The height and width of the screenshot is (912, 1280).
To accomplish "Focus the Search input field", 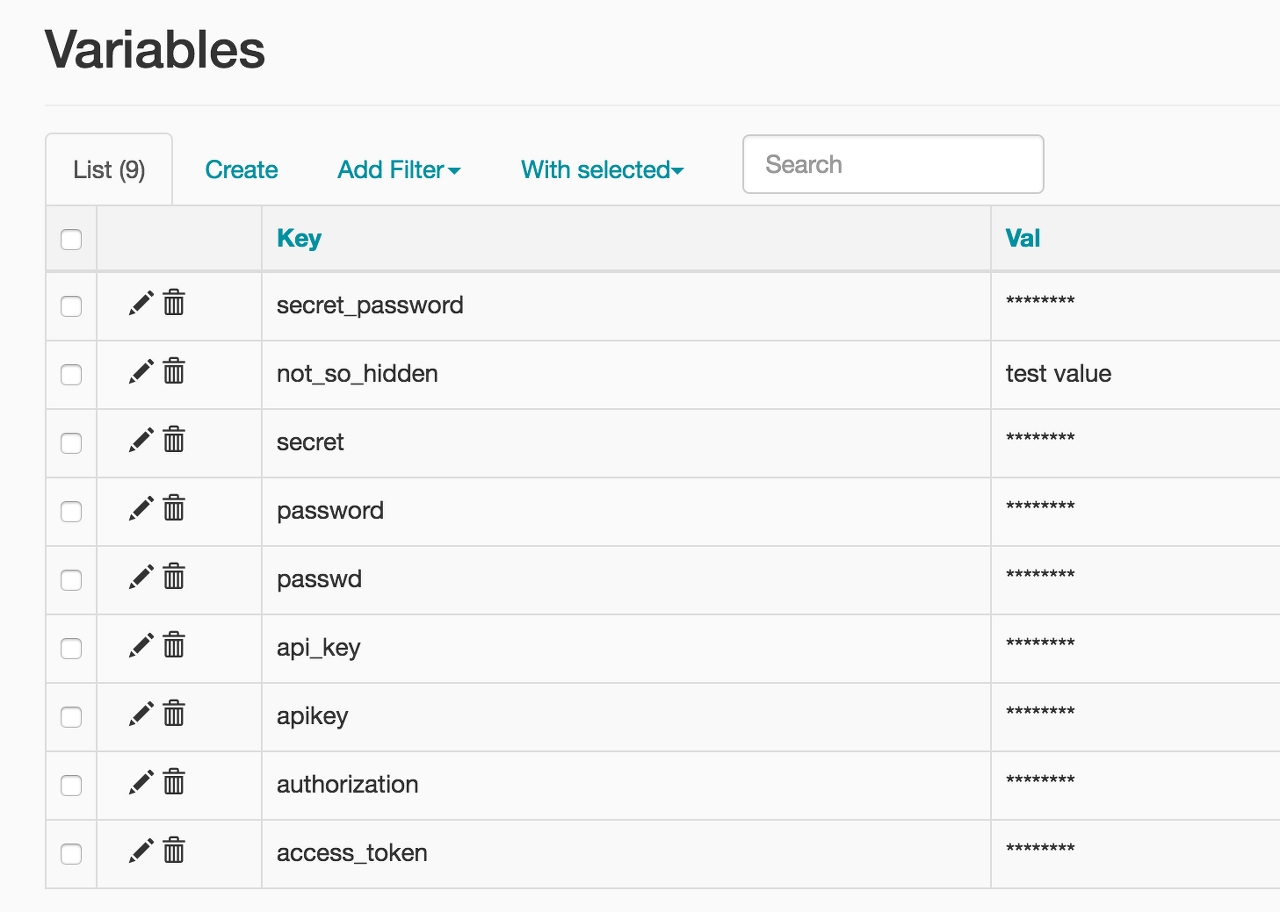I will pyautogui.click(x=893, y=164).
